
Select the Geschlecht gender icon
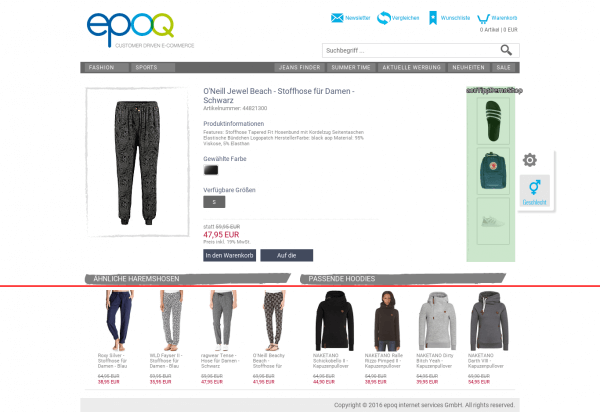tap(535, 187)
